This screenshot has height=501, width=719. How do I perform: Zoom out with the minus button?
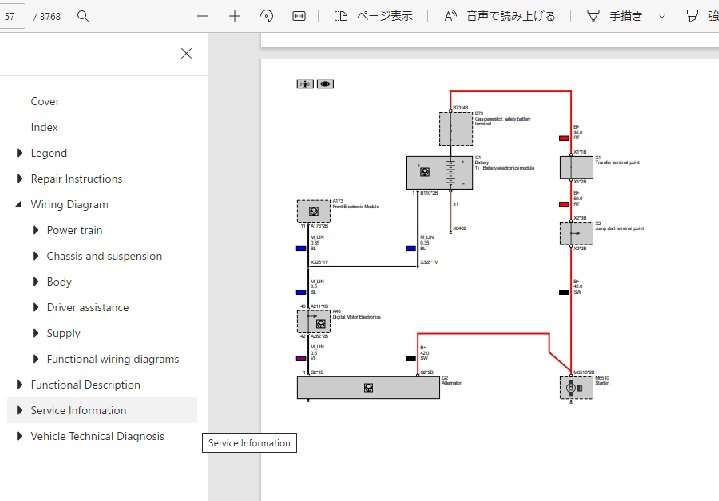tap(202, 17)
